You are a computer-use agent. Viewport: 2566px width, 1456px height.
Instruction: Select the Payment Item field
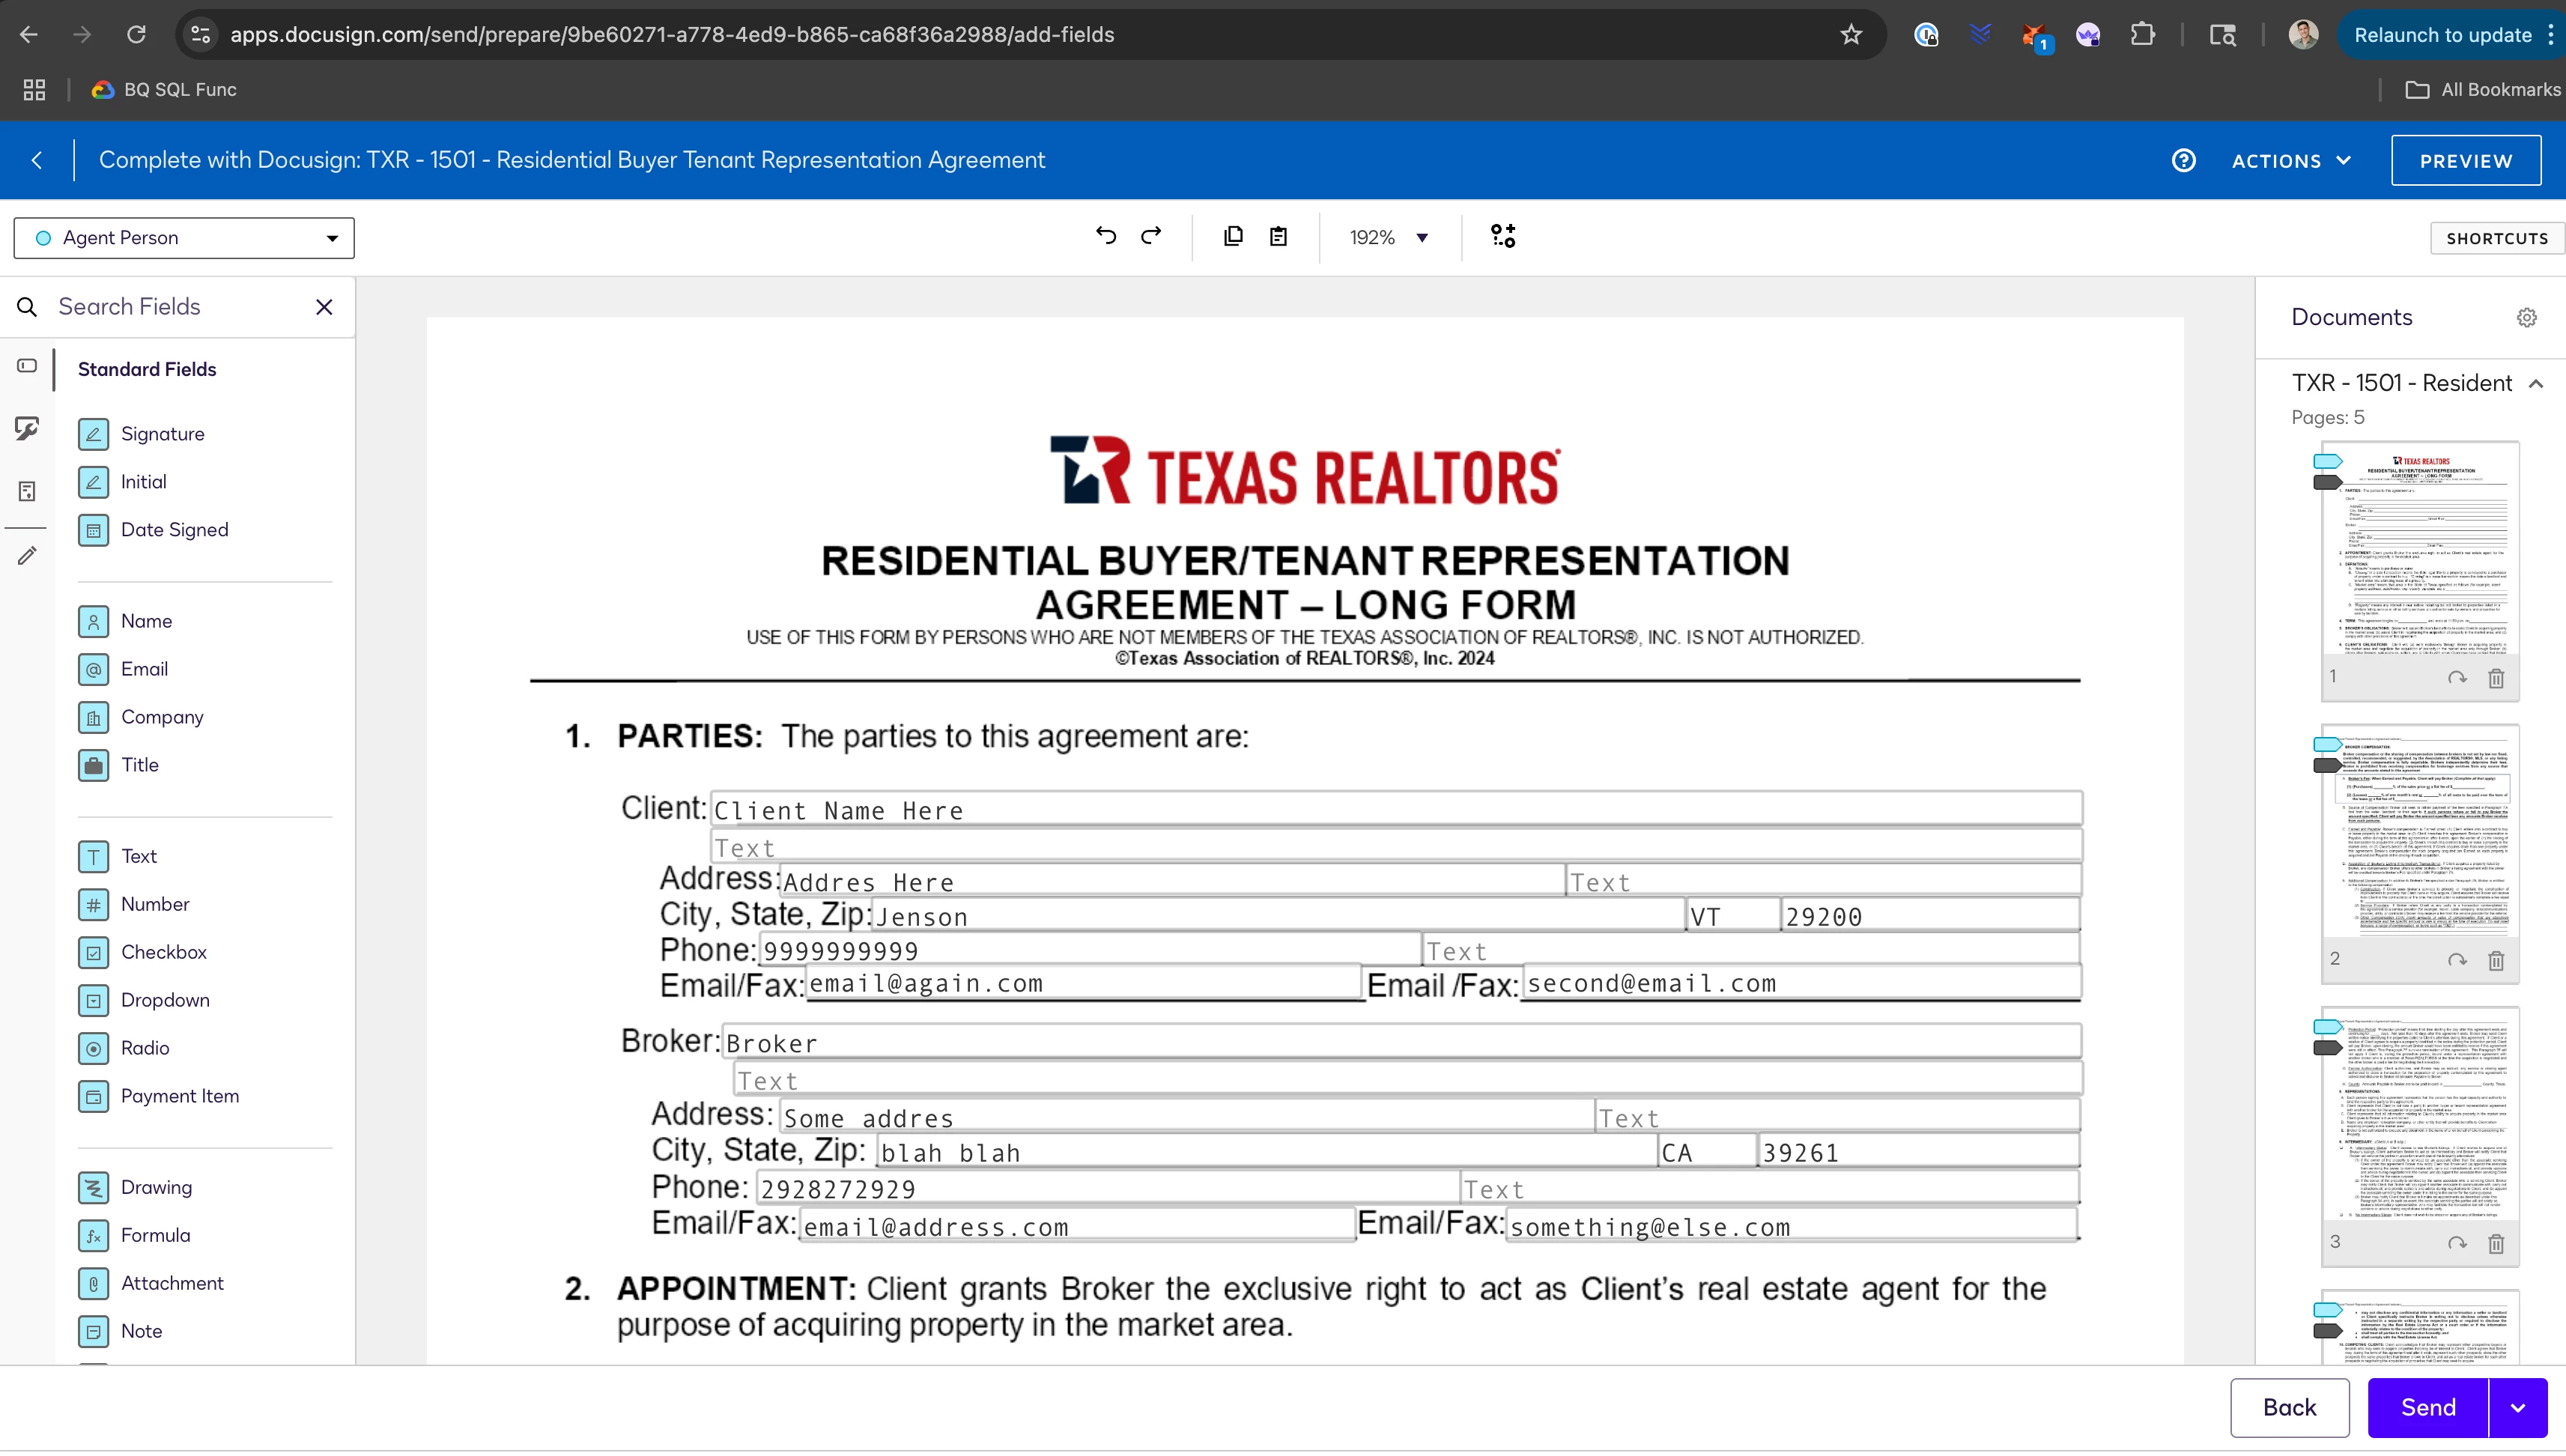(x=160, y=1096)
